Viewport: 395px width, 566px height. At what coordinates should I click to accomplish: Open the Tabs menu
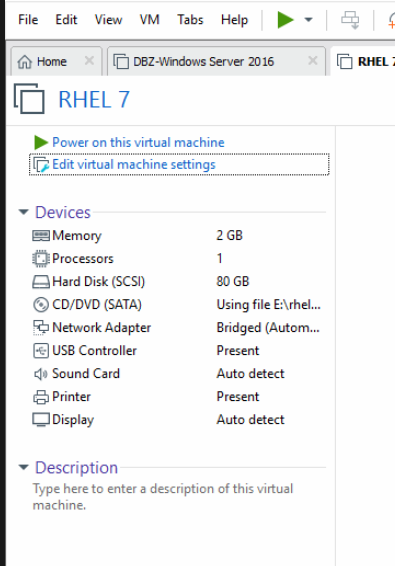[190, 19]
